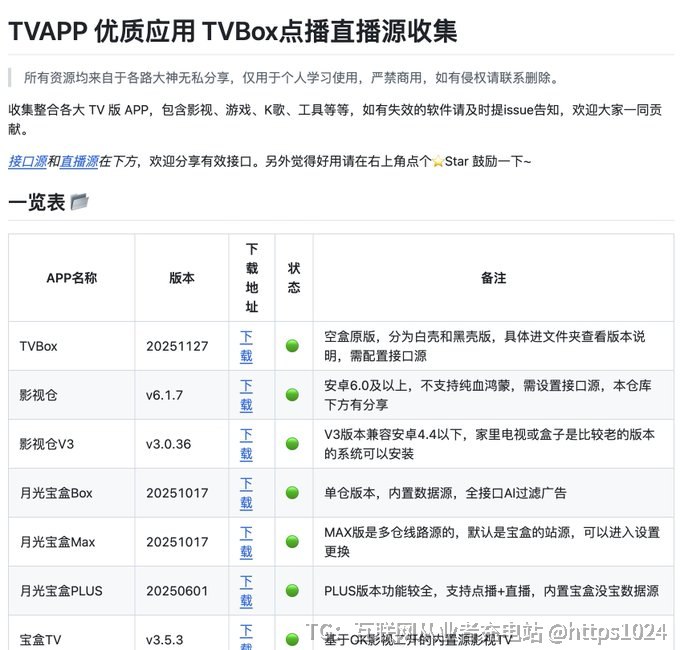Image resolution: width=680 pixels, height=650 pixels.
Task: Click version 20251127 cell
Action: [182, 346]
